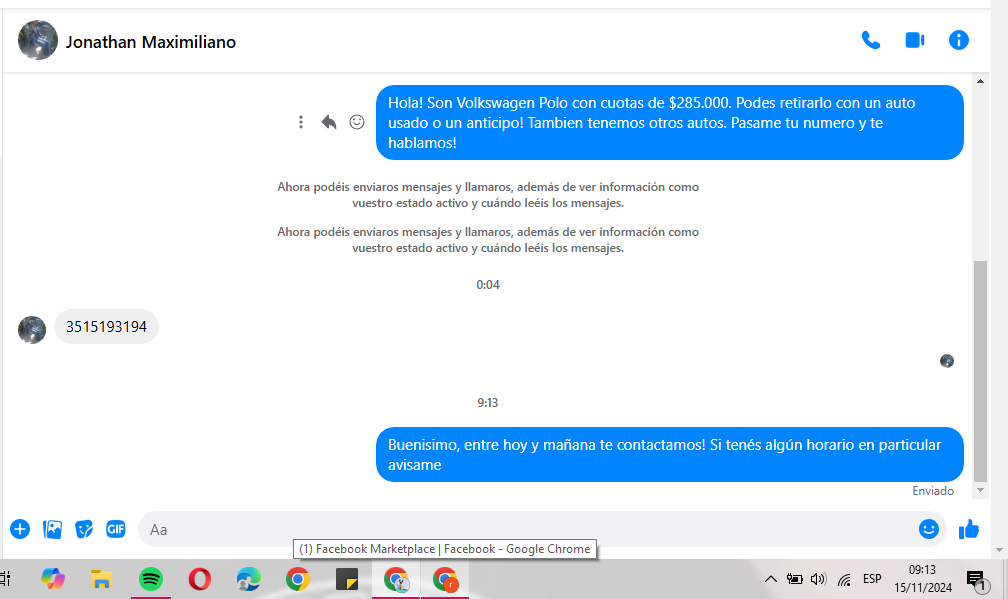The width and height of the screenshot is (1008, 599).
Task: Switch input language from ESP indicator
Action: click(872, 579)
